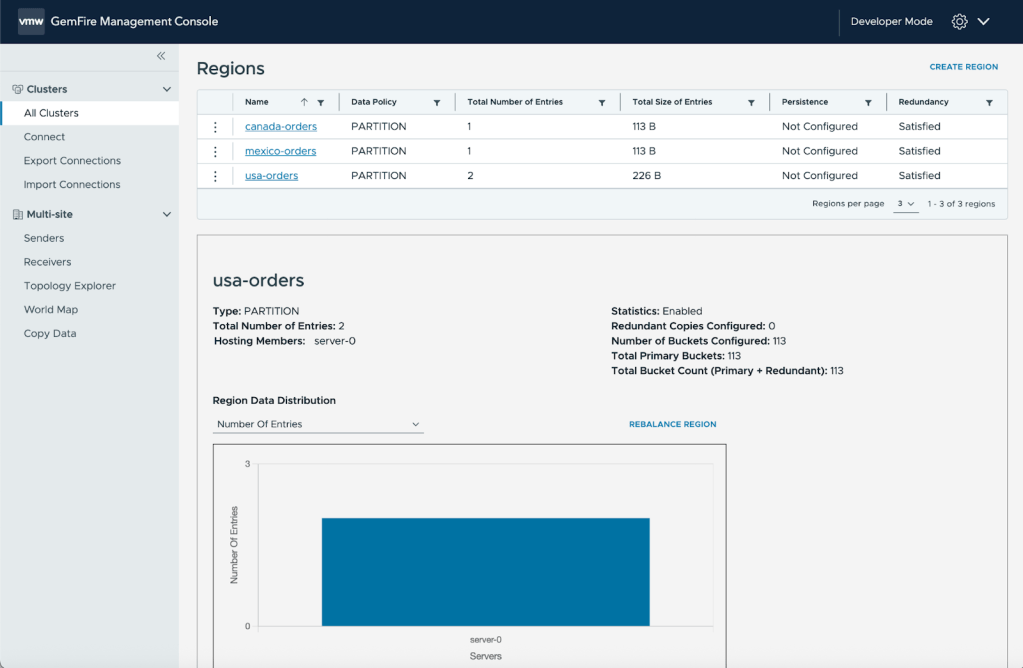Collapse the sidebar with double-chevron icon
1023x668 pixels.
tap(161, 56)
